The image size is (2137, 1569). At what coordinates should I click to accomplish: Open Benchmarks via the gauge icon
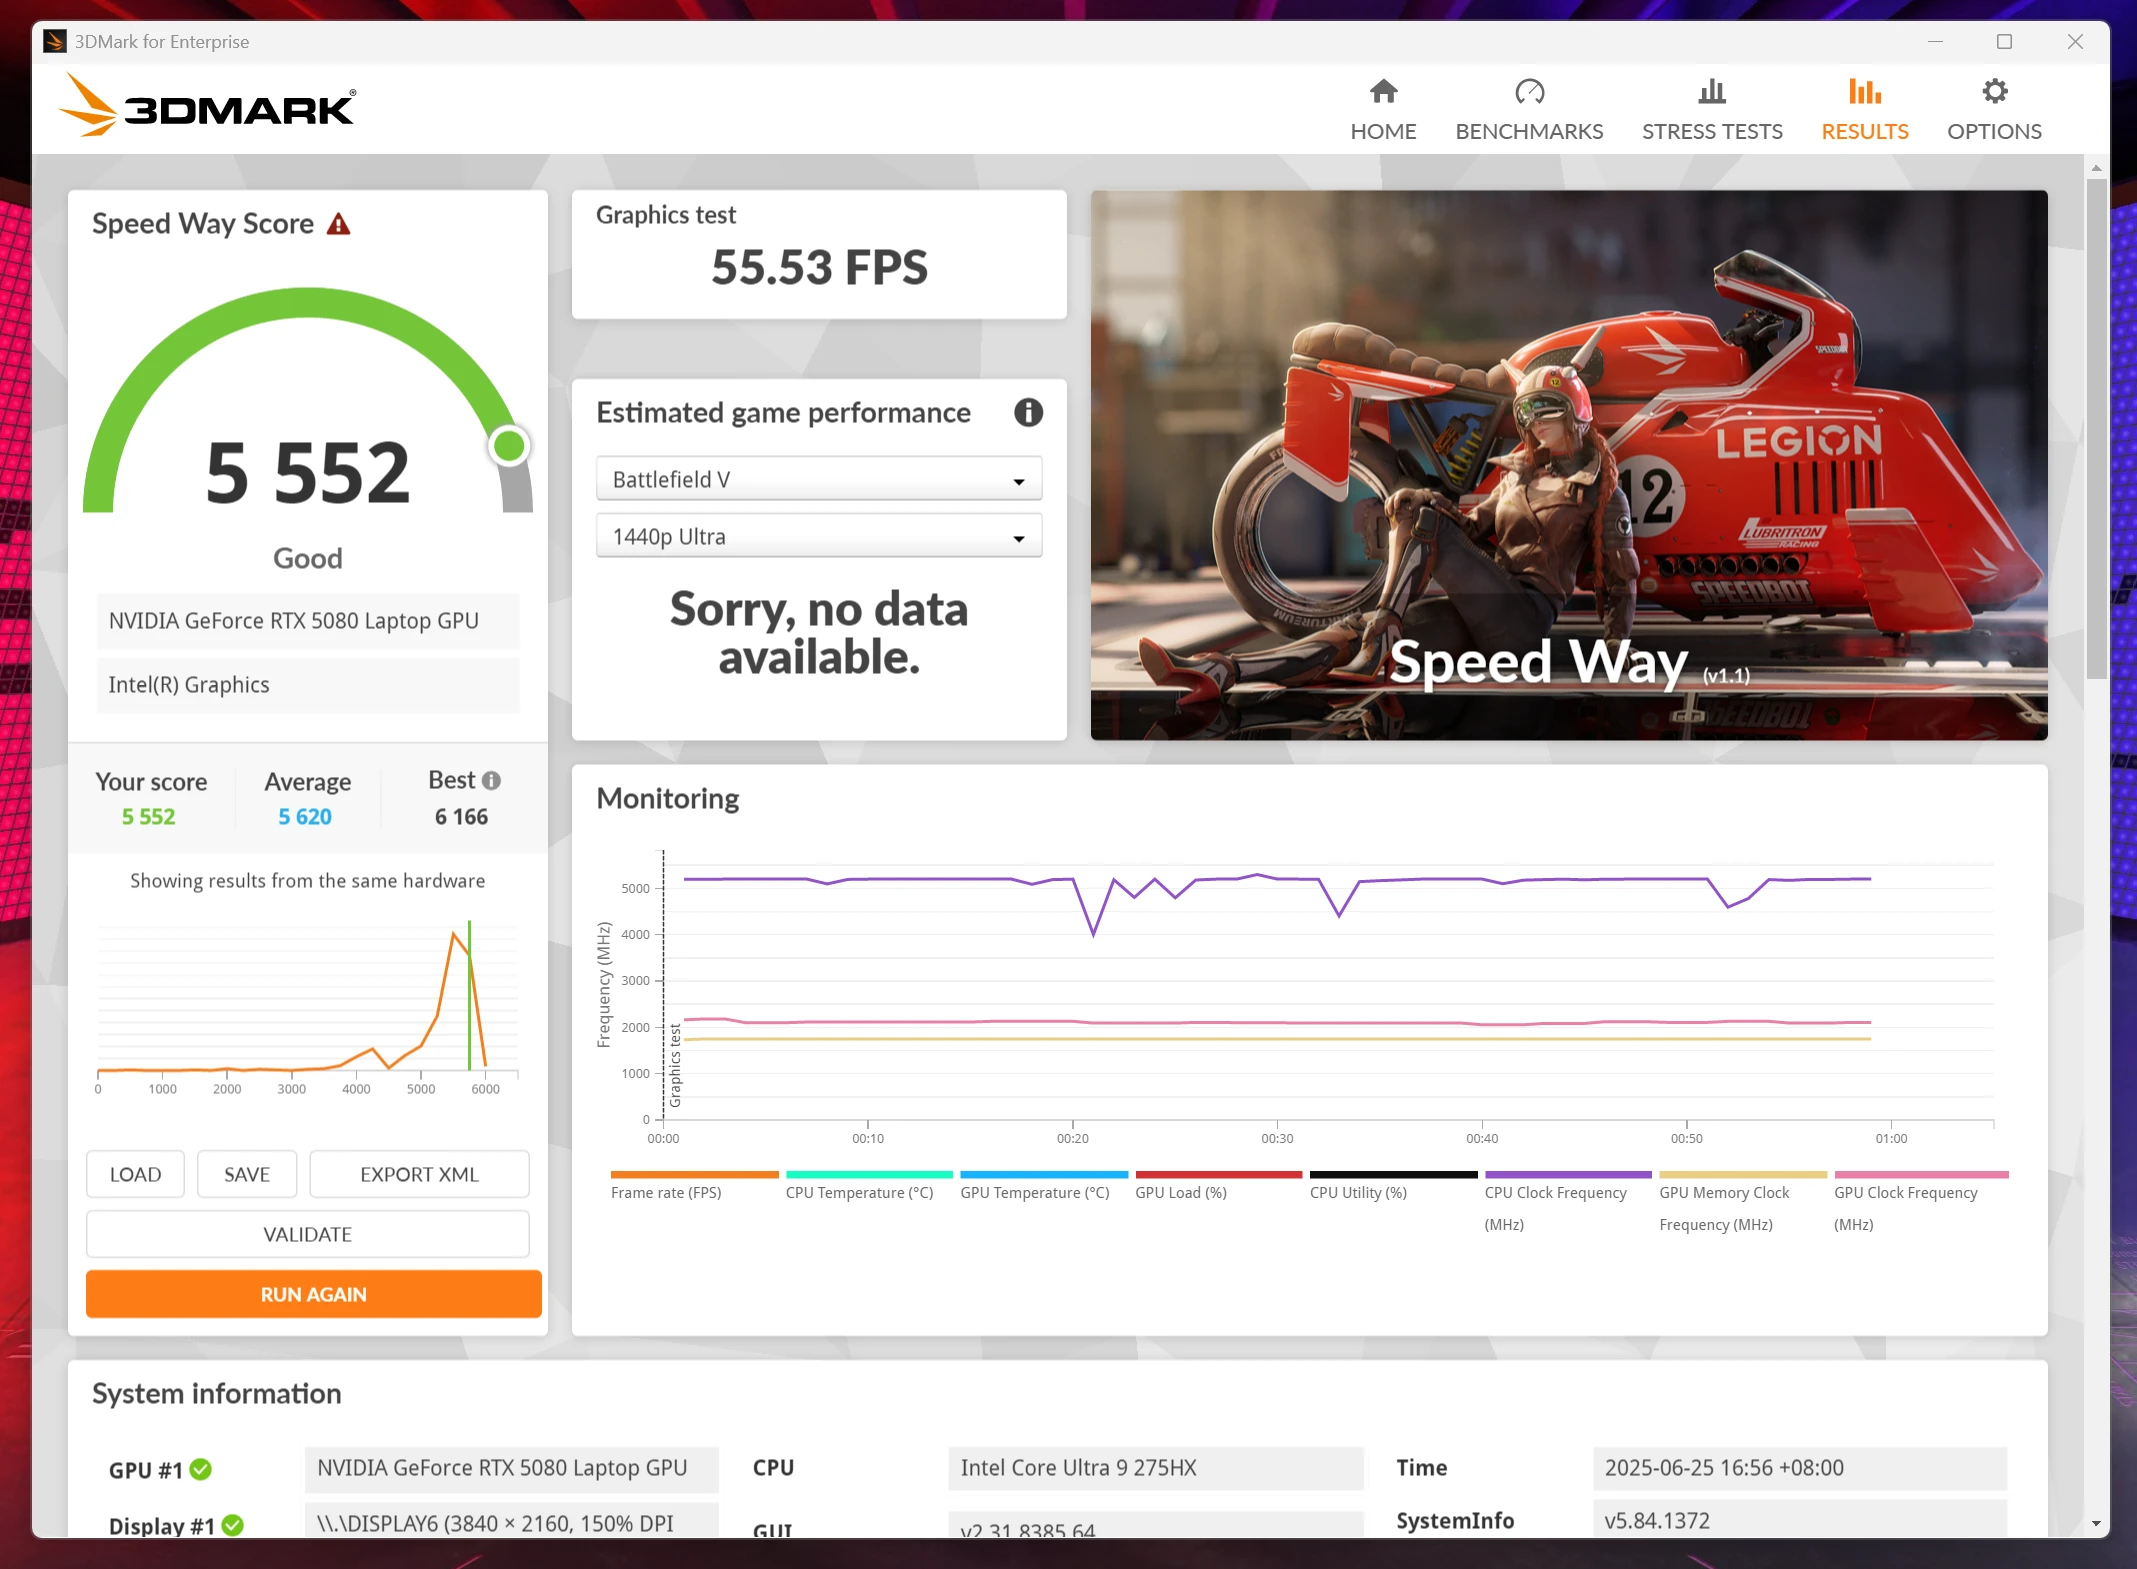point(1529,92)
